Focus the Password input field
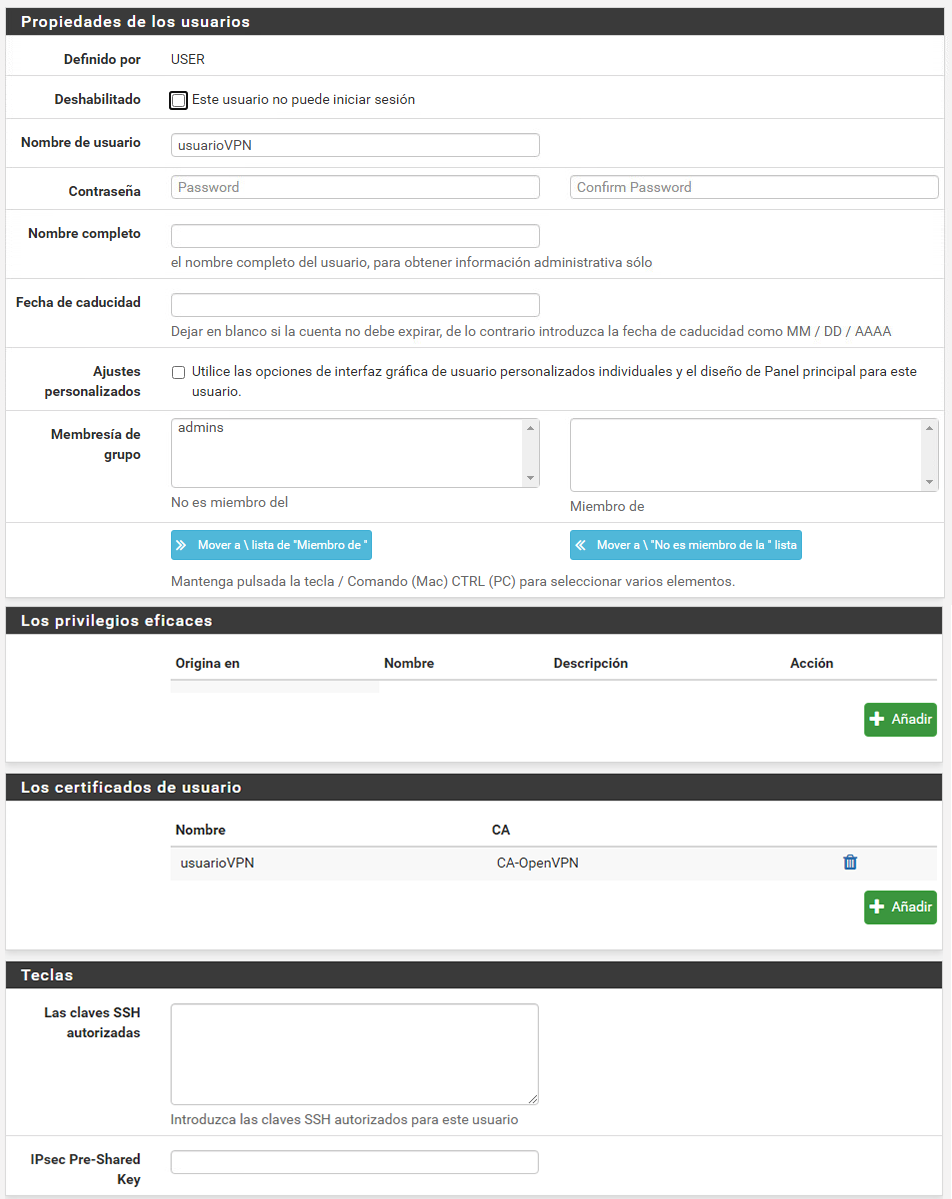The image size is (952, 1199). click(355, 187)
